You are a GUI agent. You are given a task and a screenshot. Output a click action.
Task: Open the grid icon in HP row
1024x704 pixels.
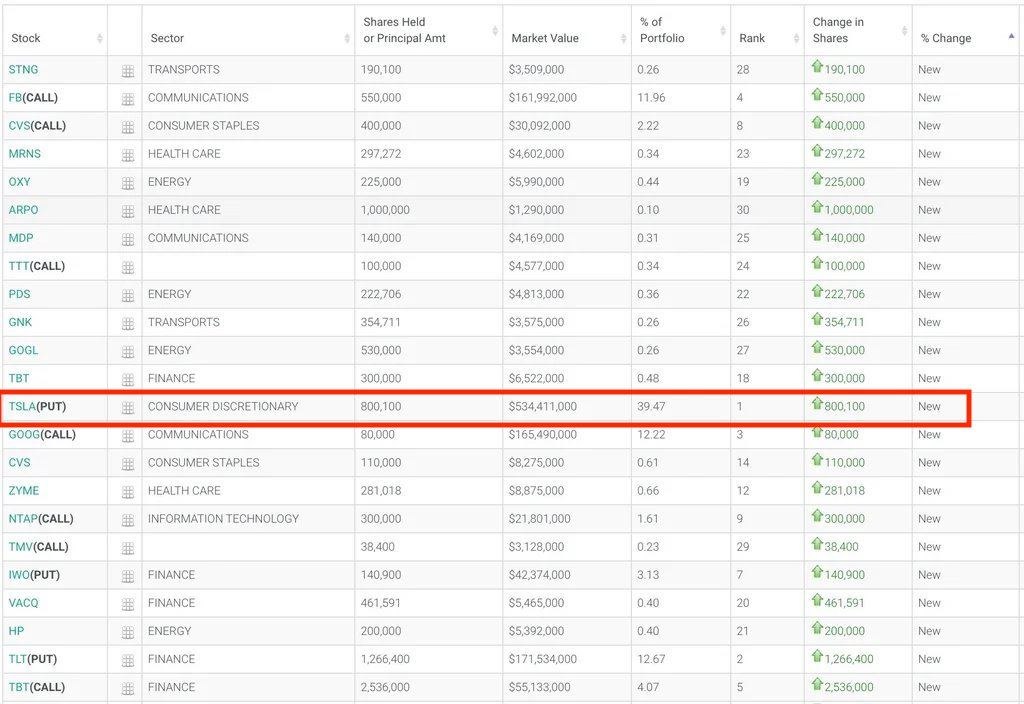128,633
